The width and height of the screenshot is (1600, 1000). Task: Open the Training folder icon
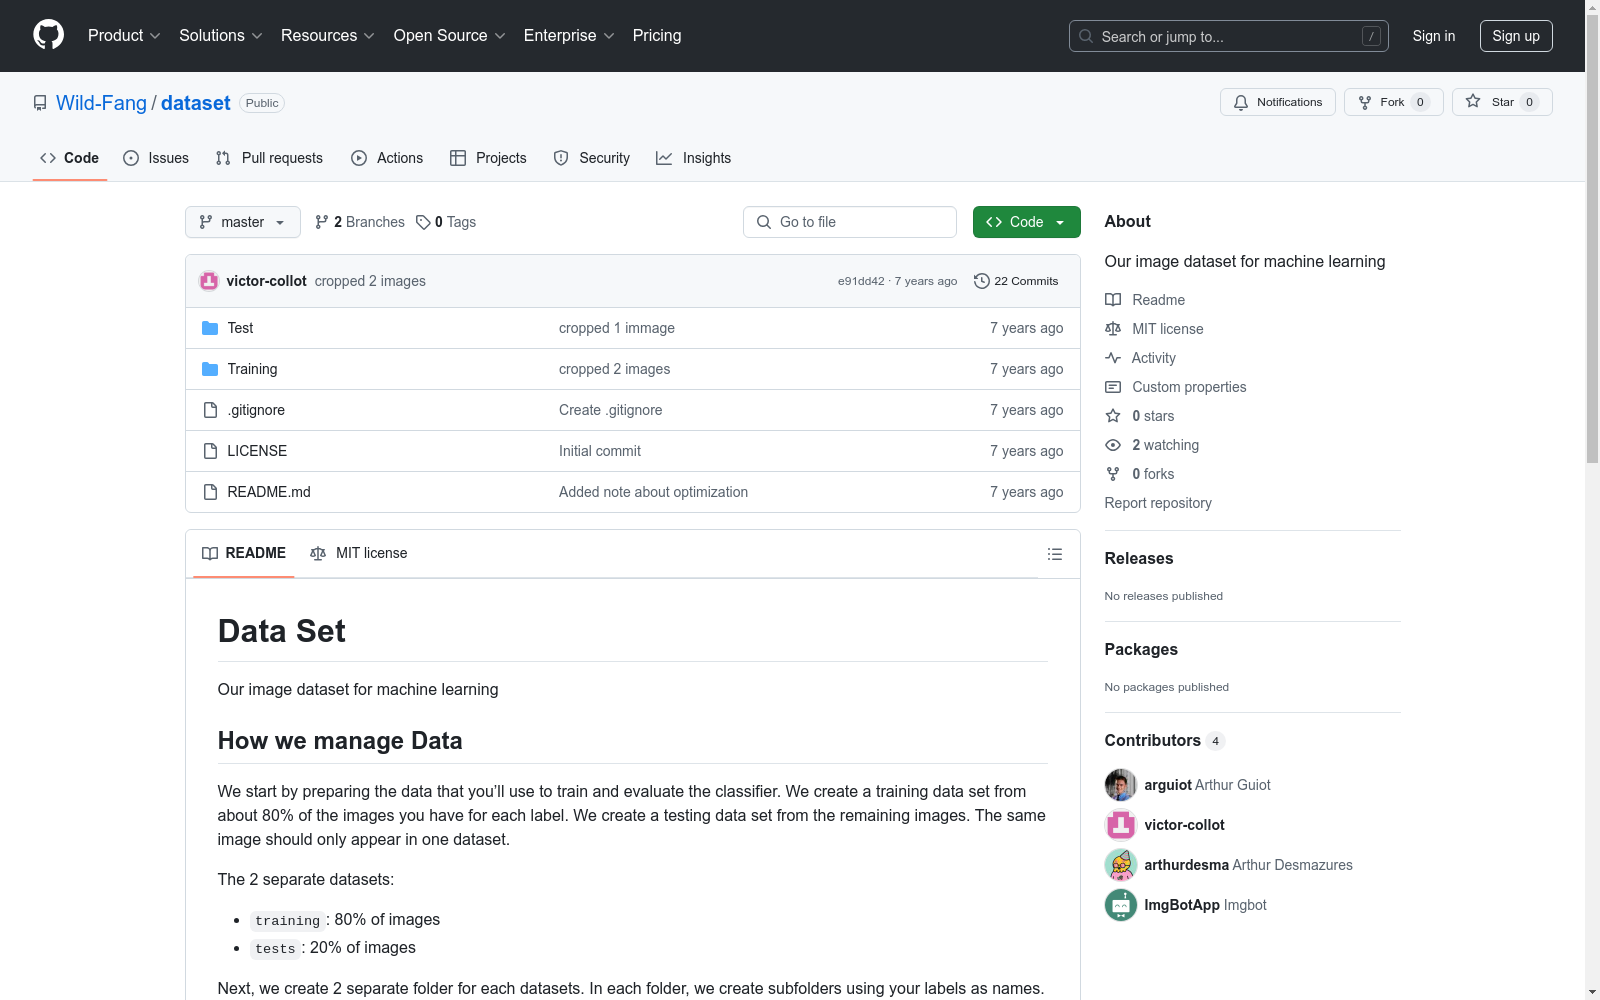[210, 369]
